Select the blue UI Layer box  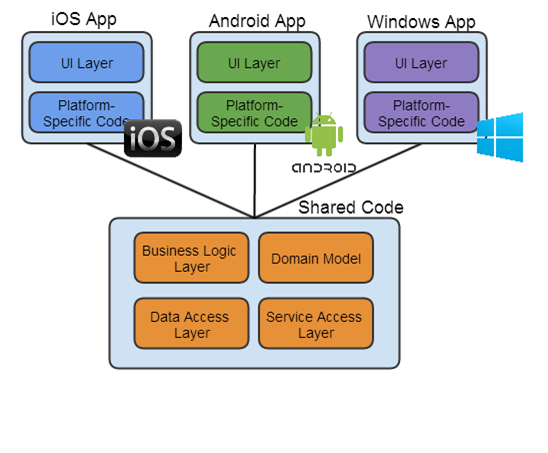86,63
